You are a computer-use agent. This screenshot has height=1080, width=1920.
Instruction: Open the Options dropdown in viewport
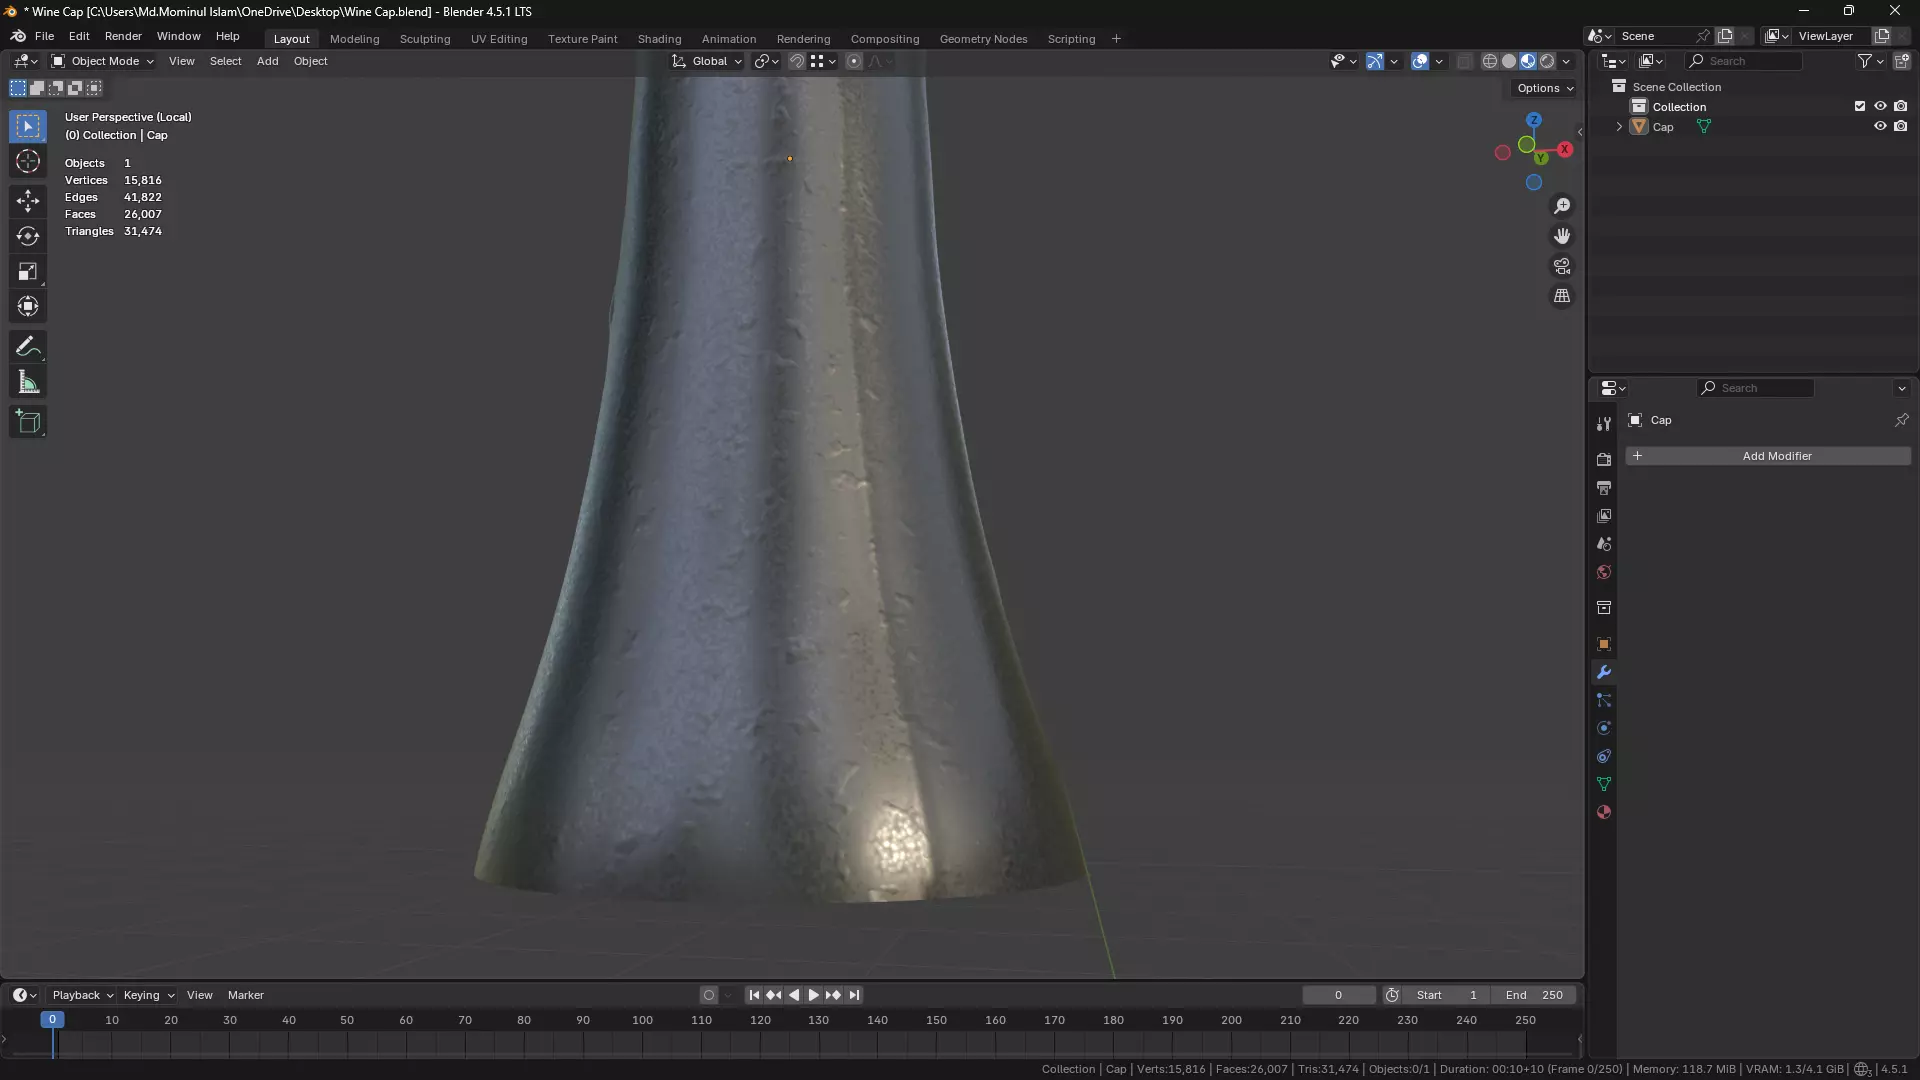pyautogui.click(x=1545, y=88)
